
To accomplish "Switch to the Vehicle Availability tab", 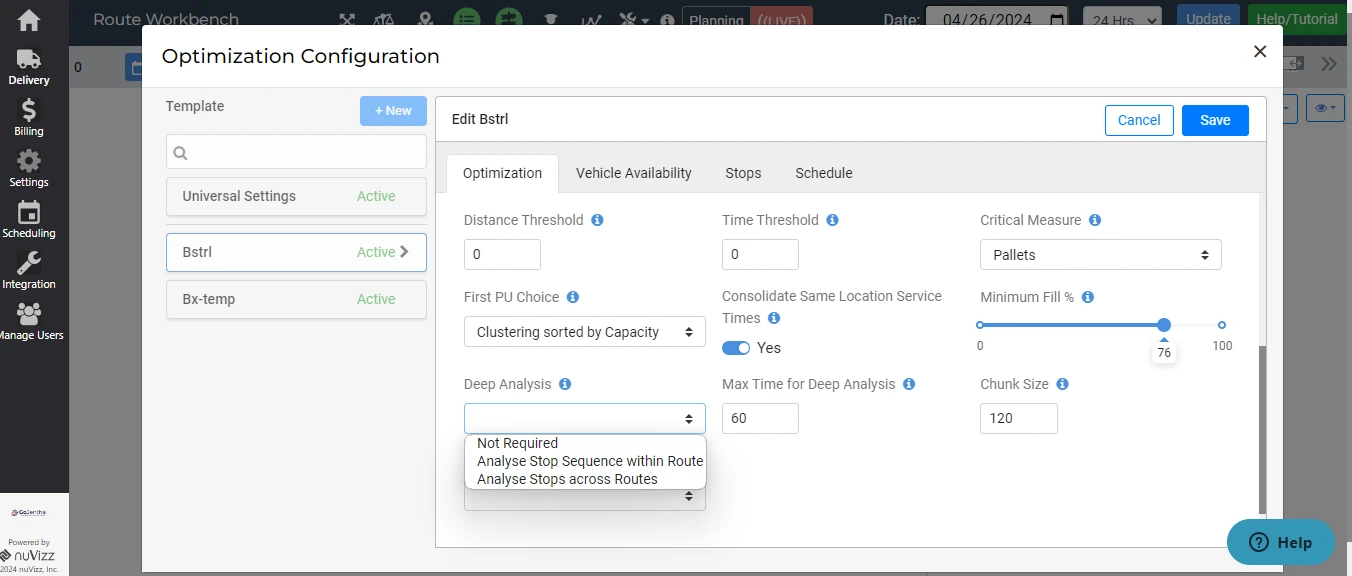I will [633, 173].
